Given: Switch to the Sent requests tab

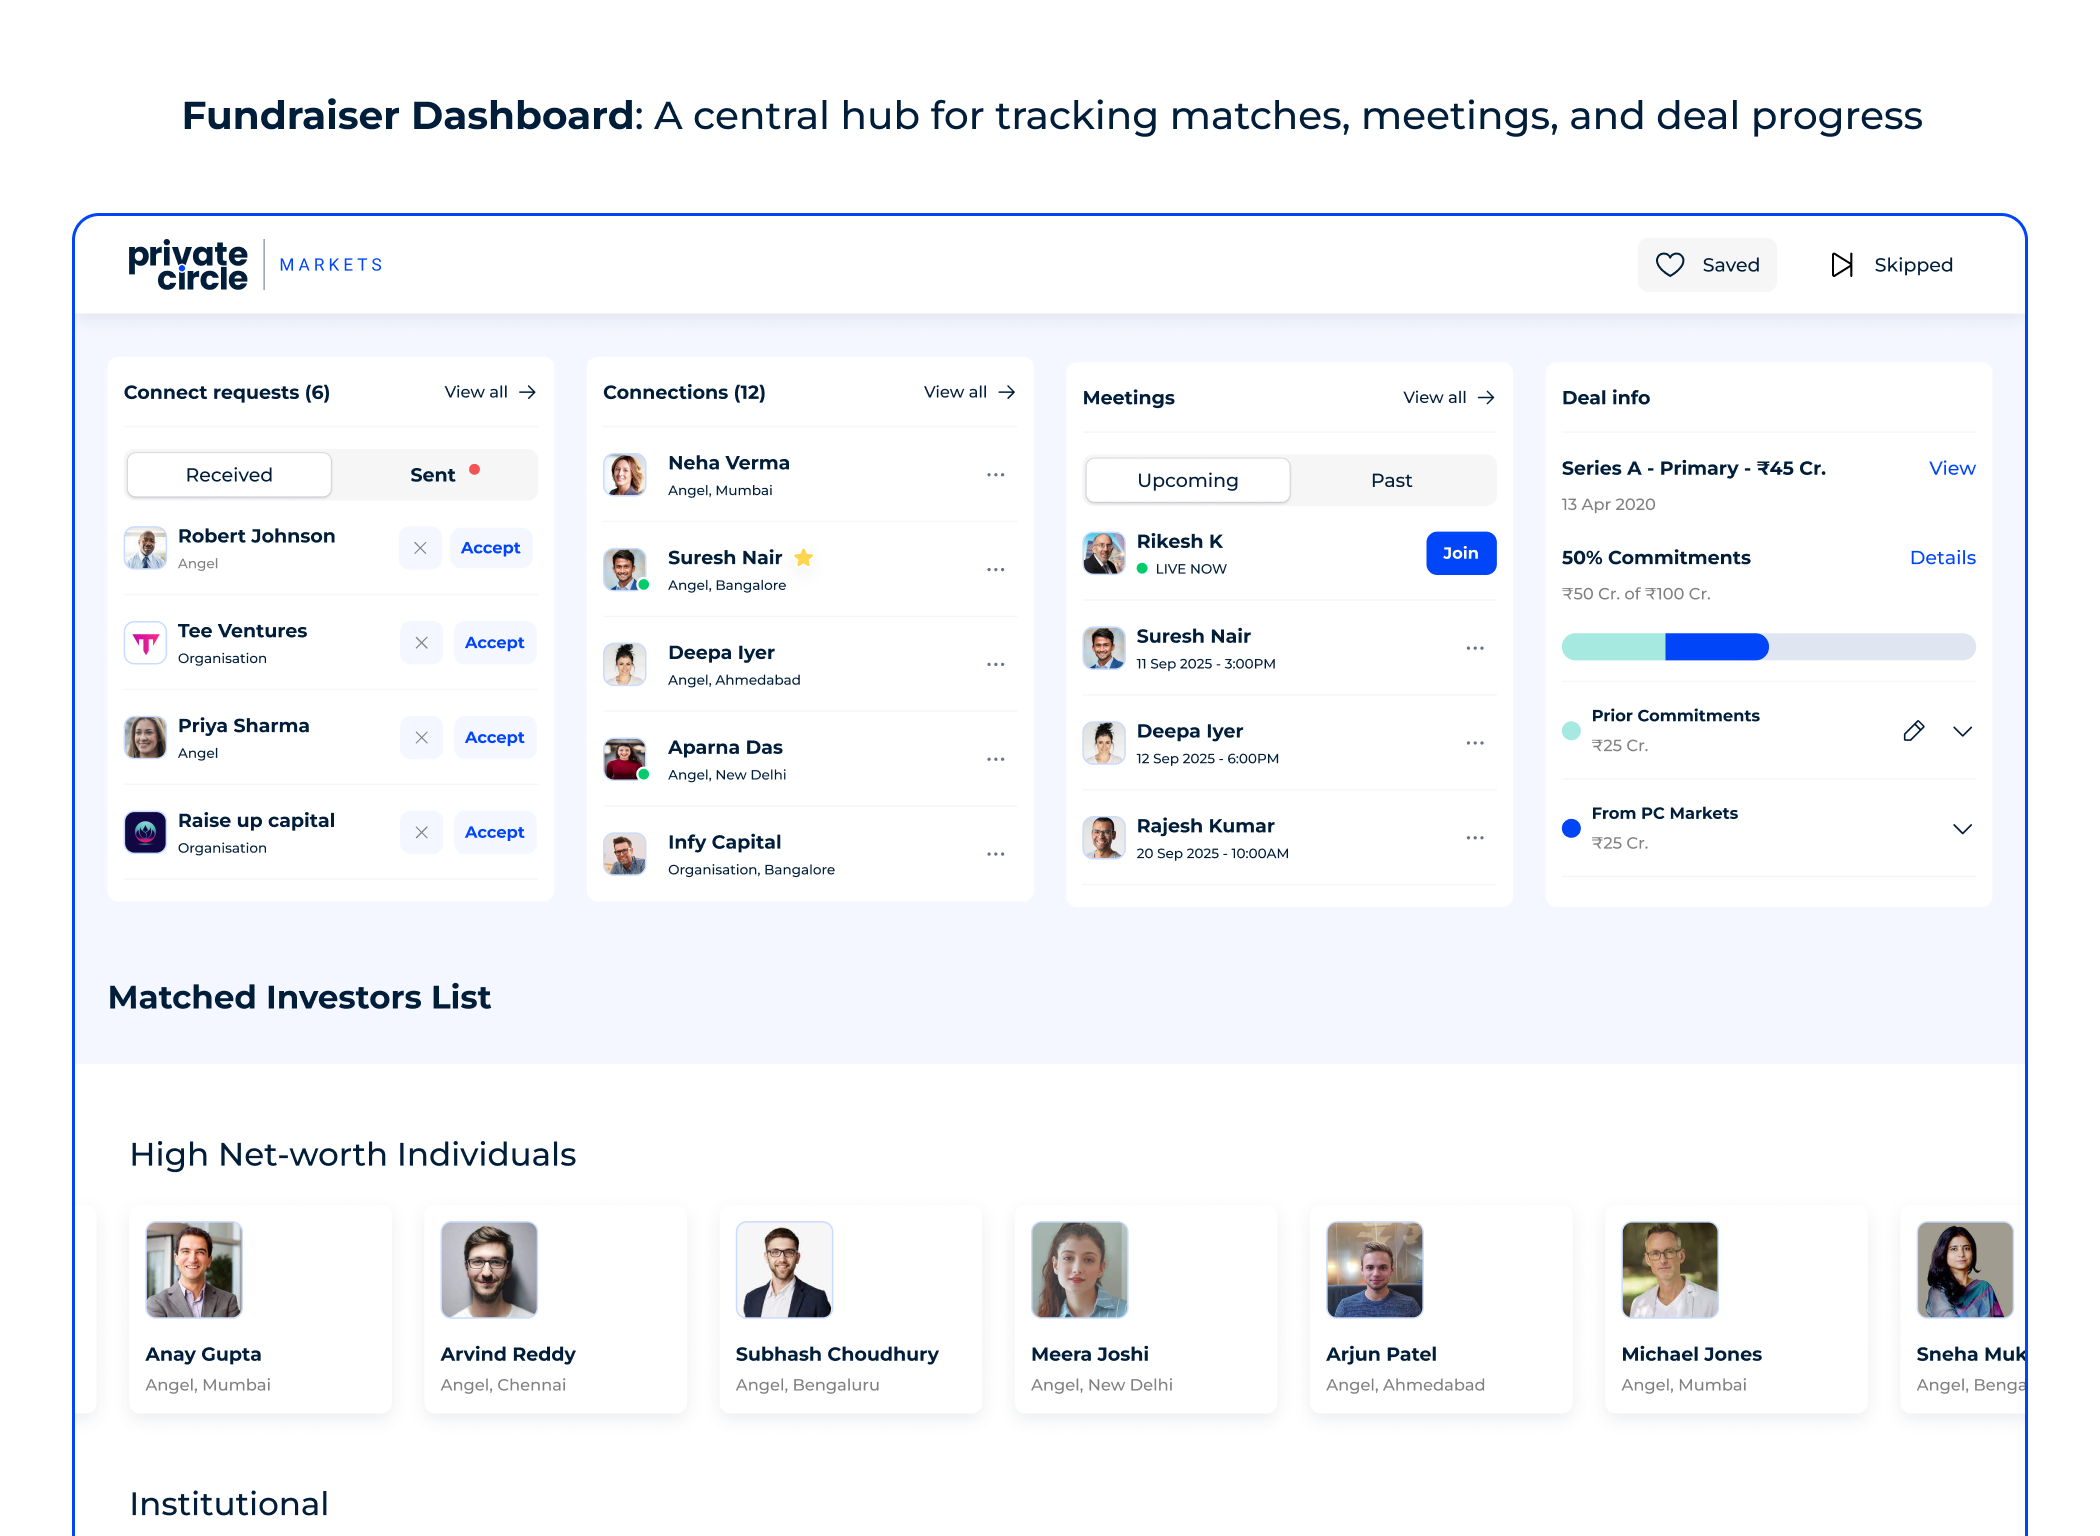Looking at the screenshot, I should coord(433,475).
